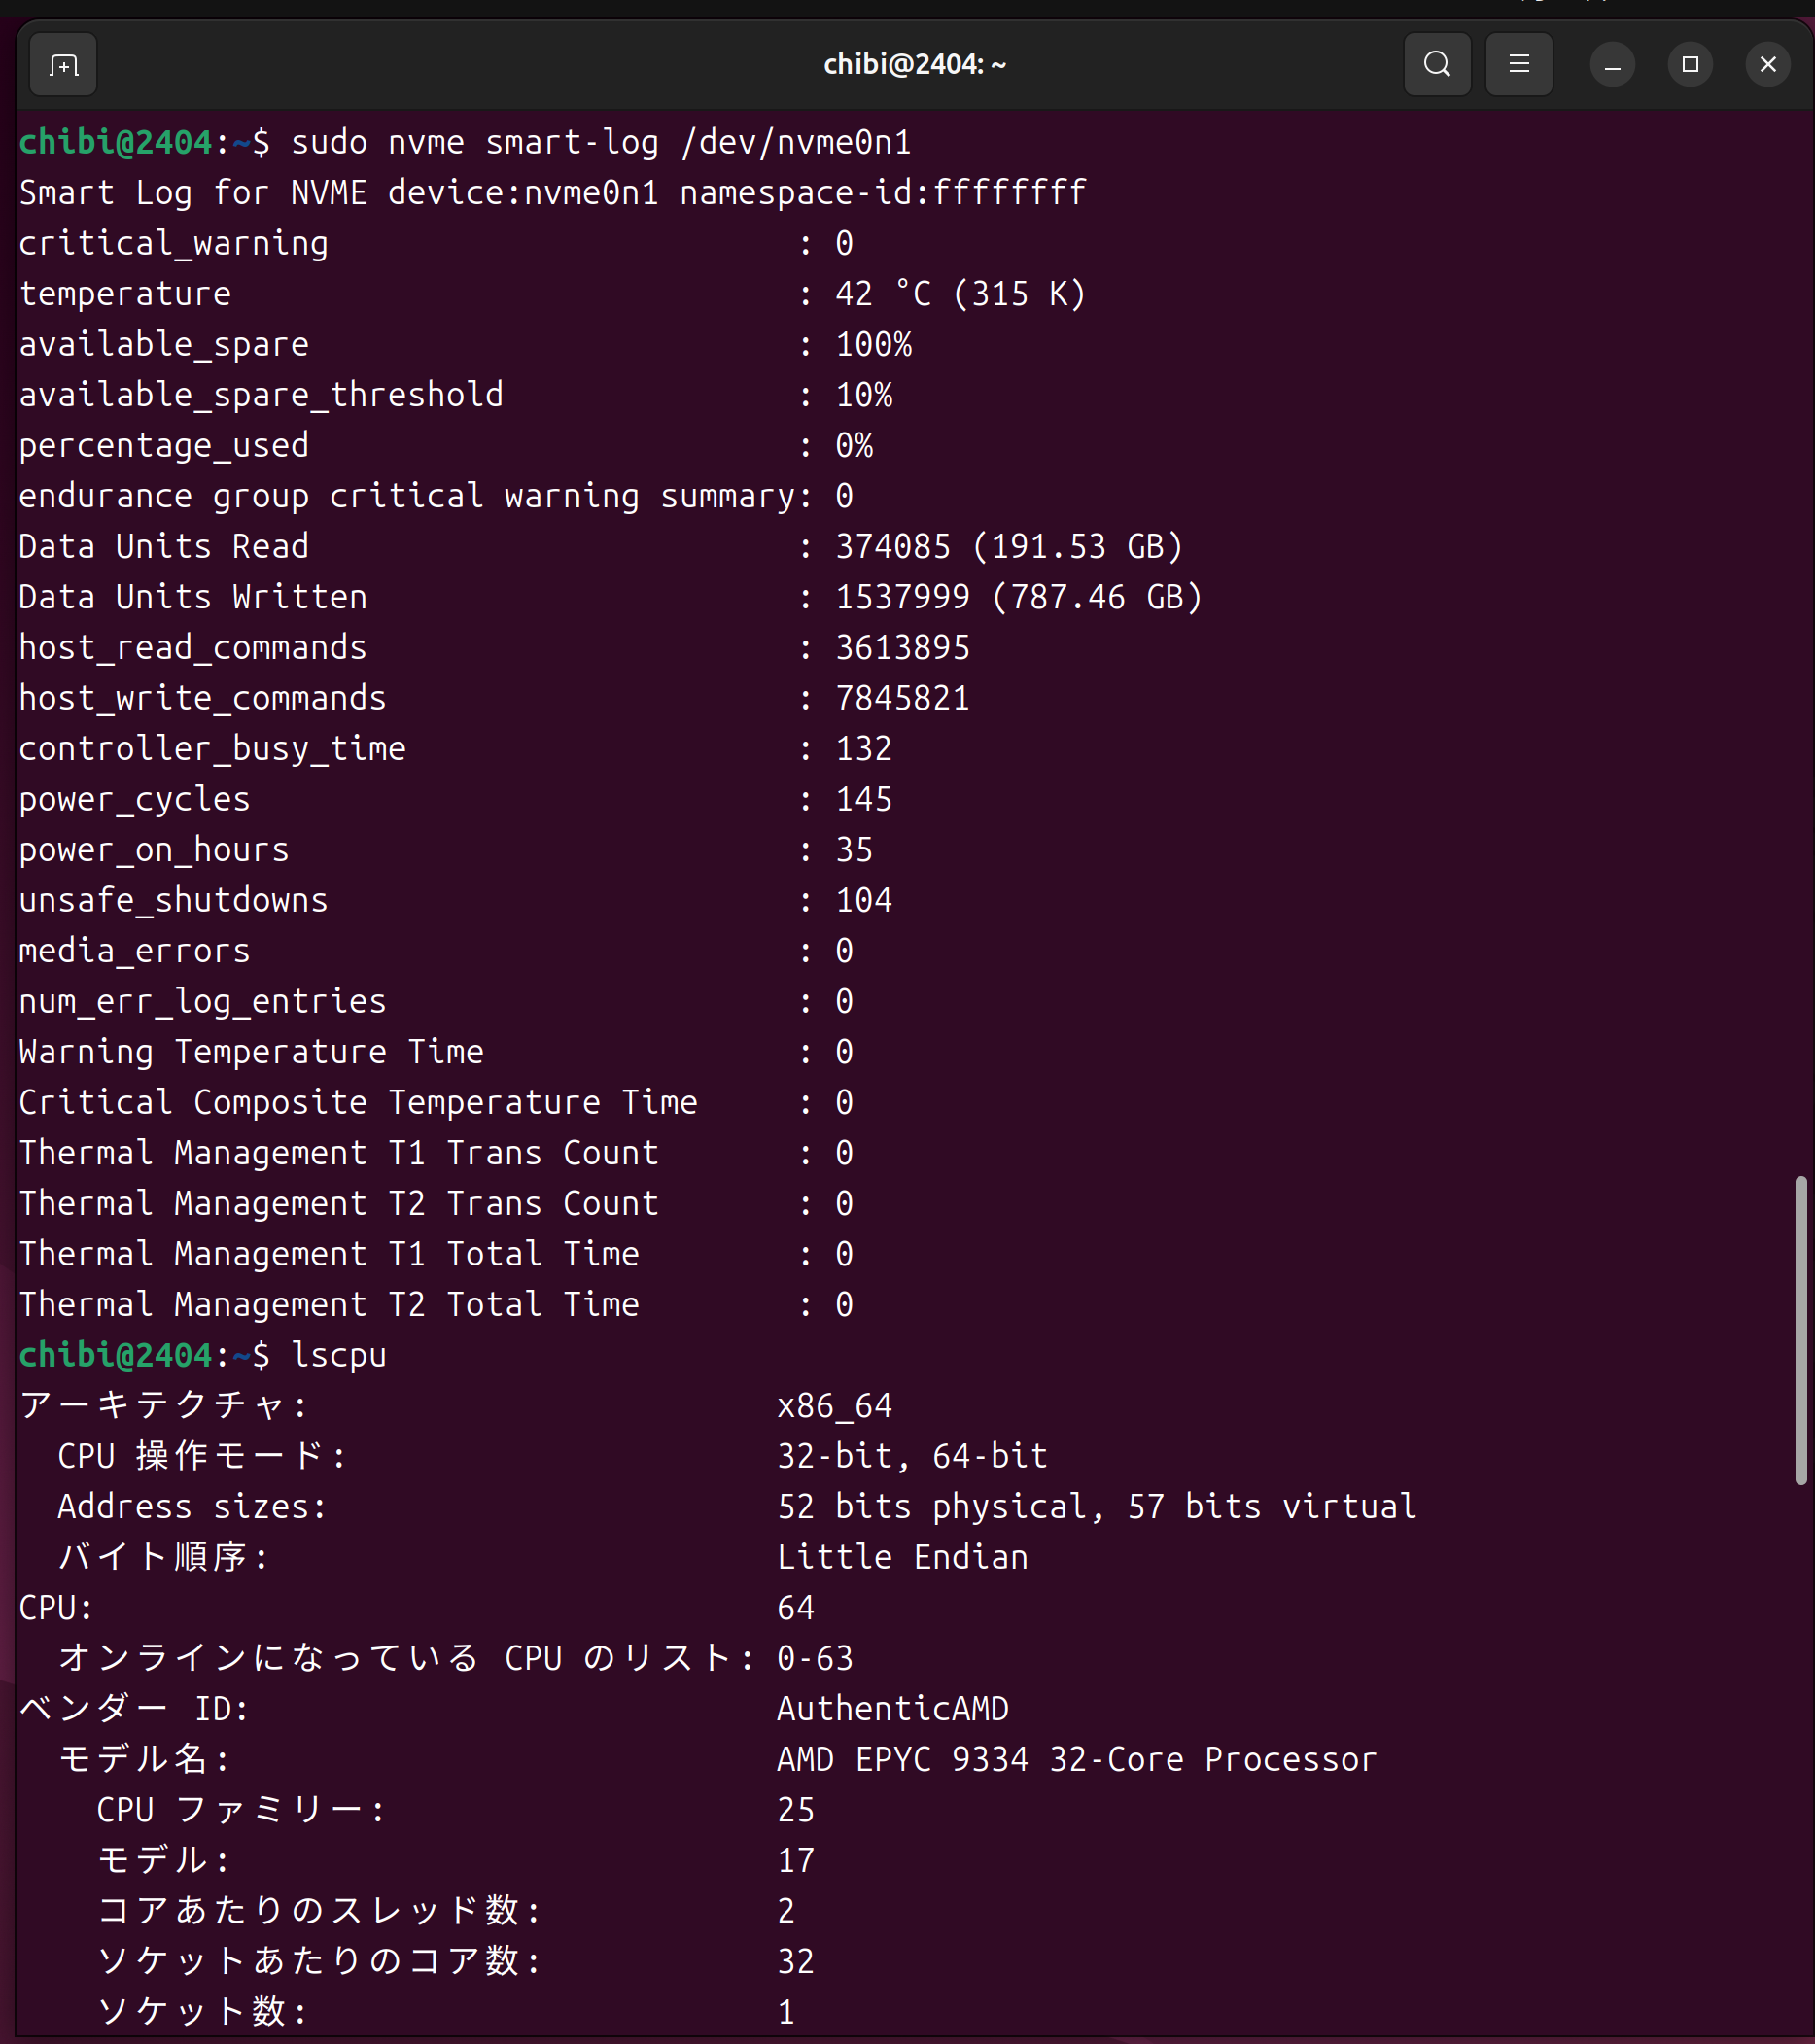This screenshot has width=1815, height=2044.
Task: Click the AMD EPYC 9334 model name
Action: pyautogui.click(x=1077, y=1759)
